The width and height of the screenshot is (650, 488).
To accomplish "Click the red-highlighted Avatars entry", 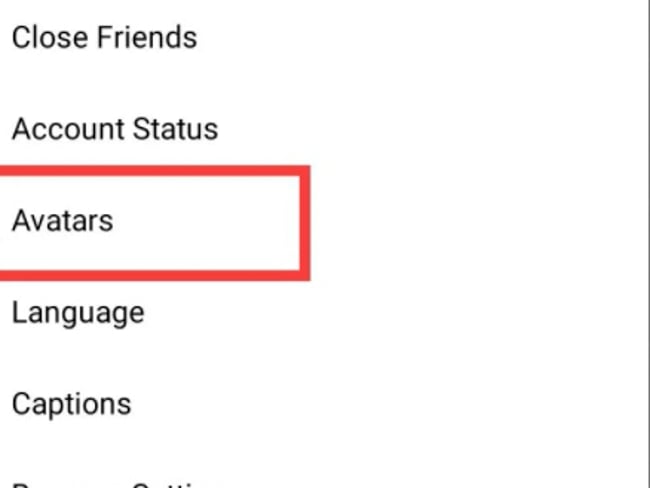I will [x=62, y=221].
